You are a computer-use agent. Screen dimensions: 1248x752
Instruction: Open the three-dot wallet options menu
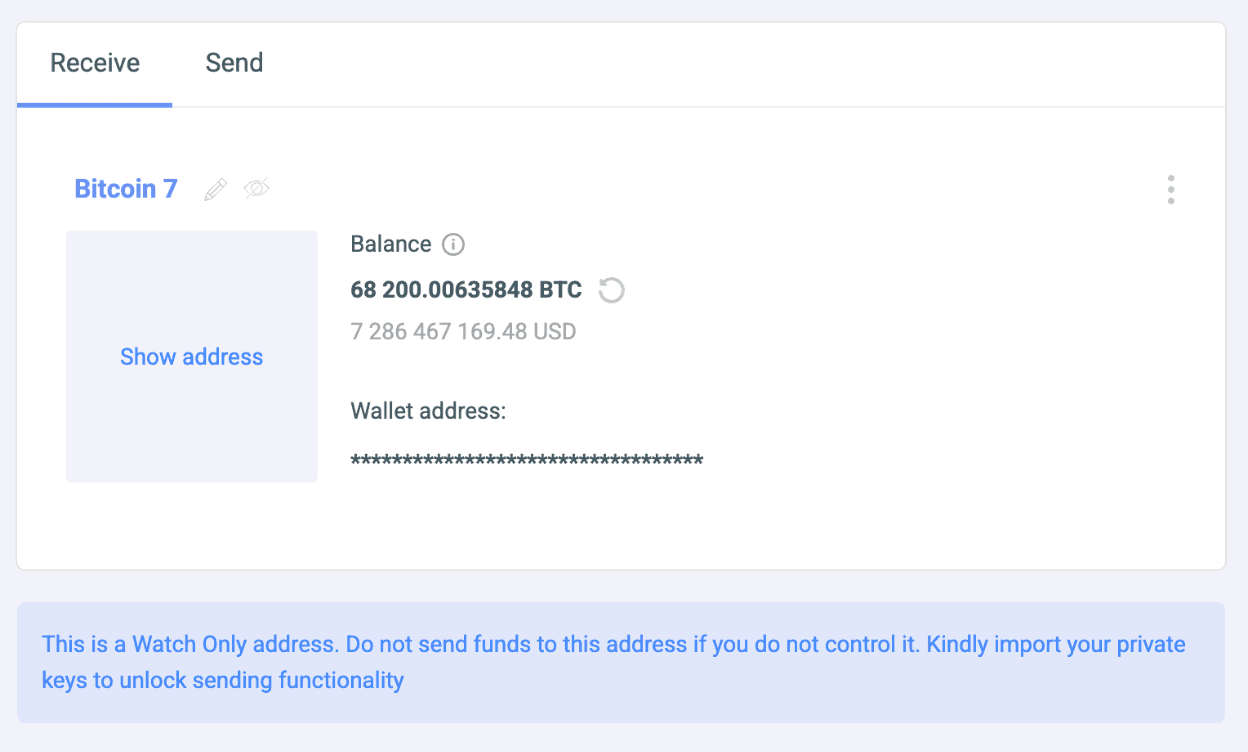coord(1170,189)
